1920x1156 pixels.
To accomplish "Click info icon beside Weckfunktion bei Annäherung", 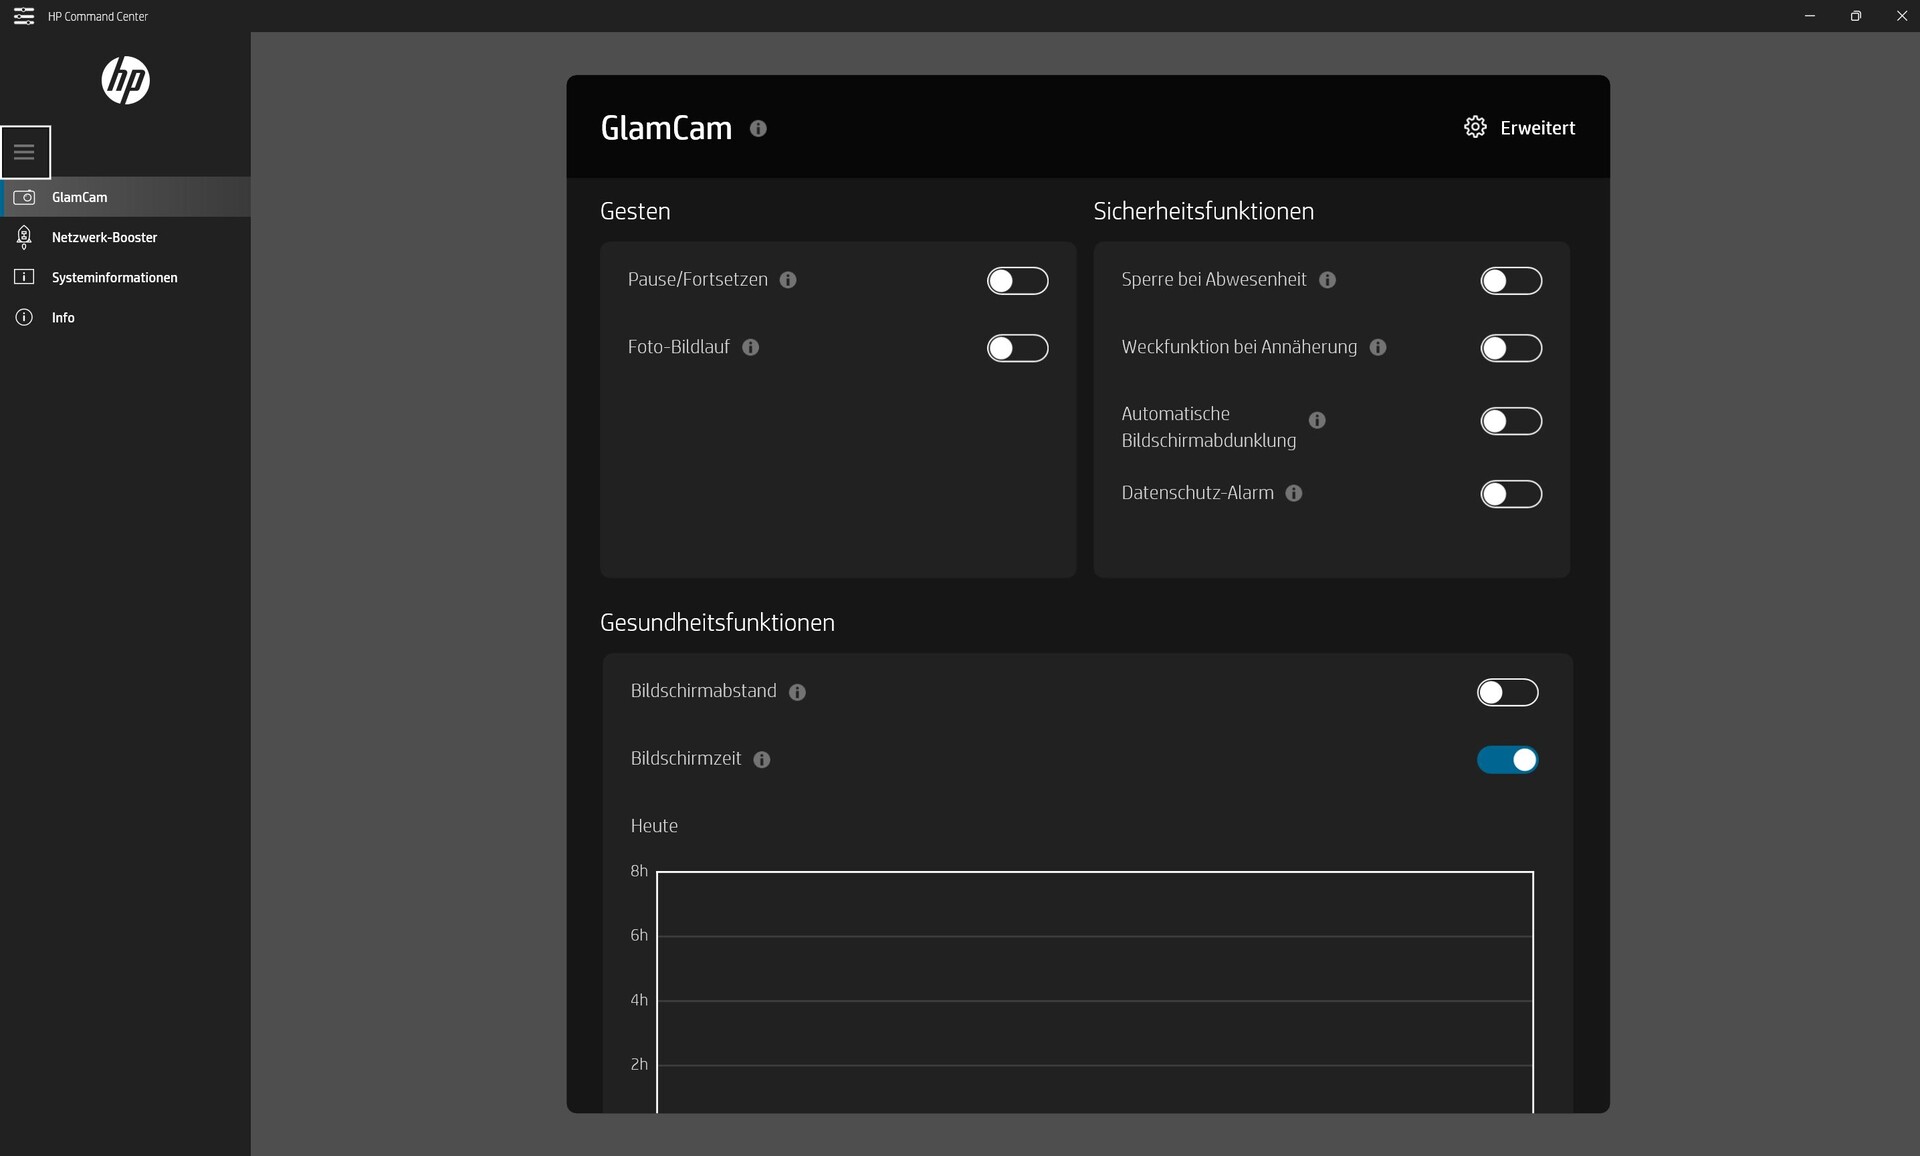I will pyautogui.click(x=1378, y=347).
